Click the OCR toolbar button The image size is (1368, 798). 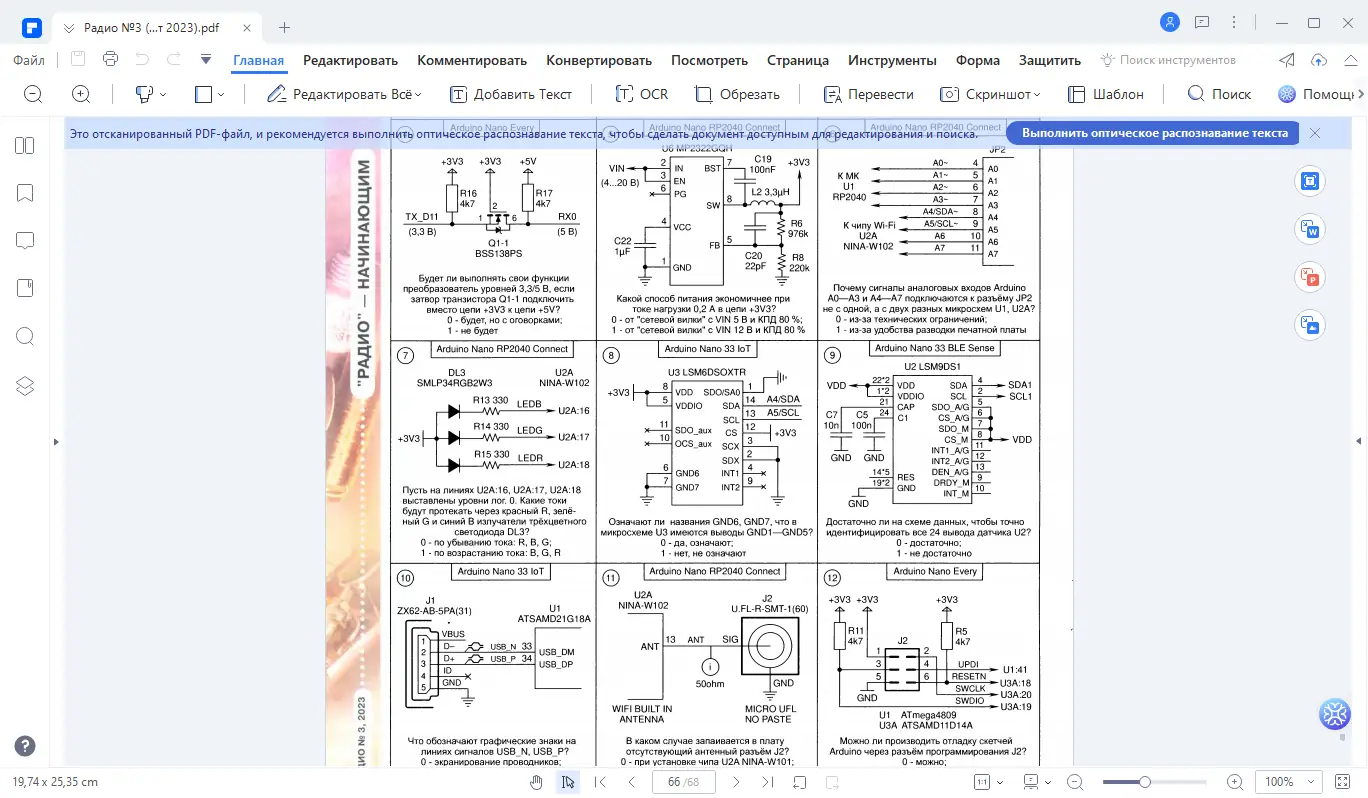641,94
